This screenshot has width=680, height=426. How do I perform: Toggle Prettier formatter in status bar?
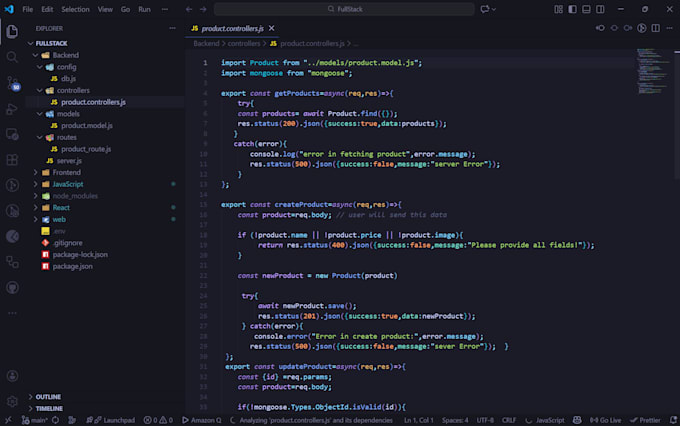point(645,420)
